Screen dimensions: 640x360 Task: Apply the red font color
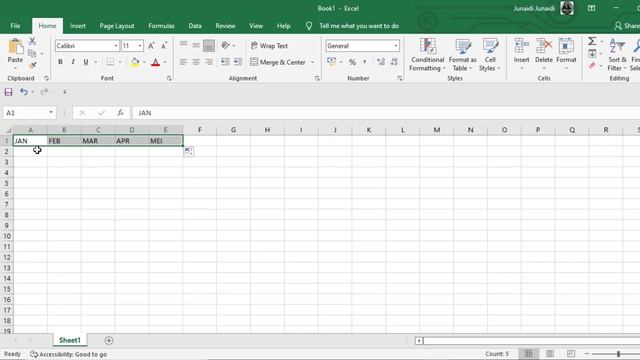pyautogui.click(x=156, y=62)
